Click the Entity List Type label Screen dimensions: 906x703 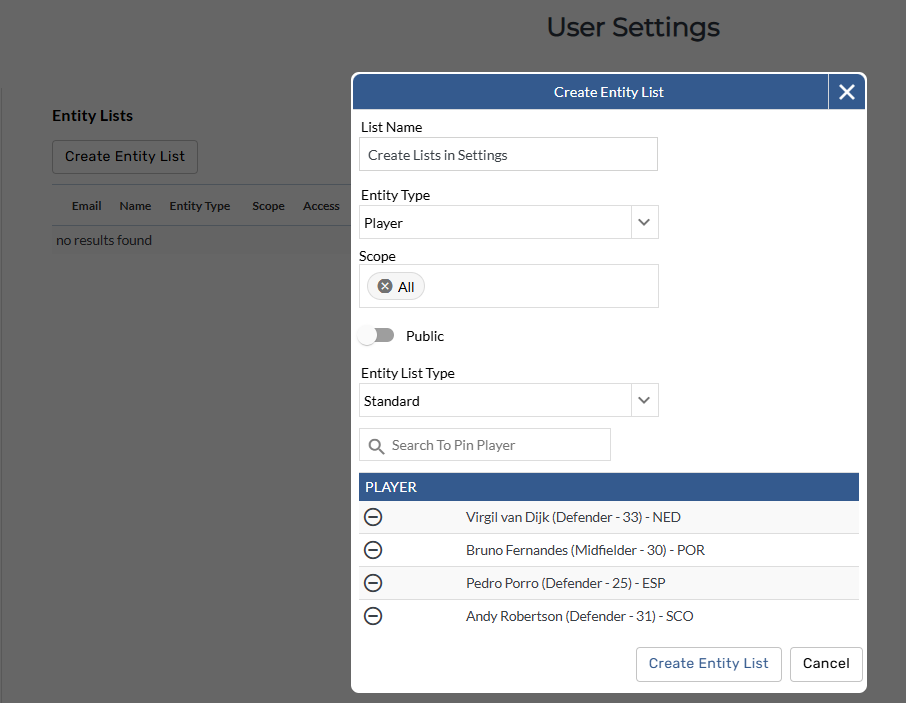(x=407, y=373)
